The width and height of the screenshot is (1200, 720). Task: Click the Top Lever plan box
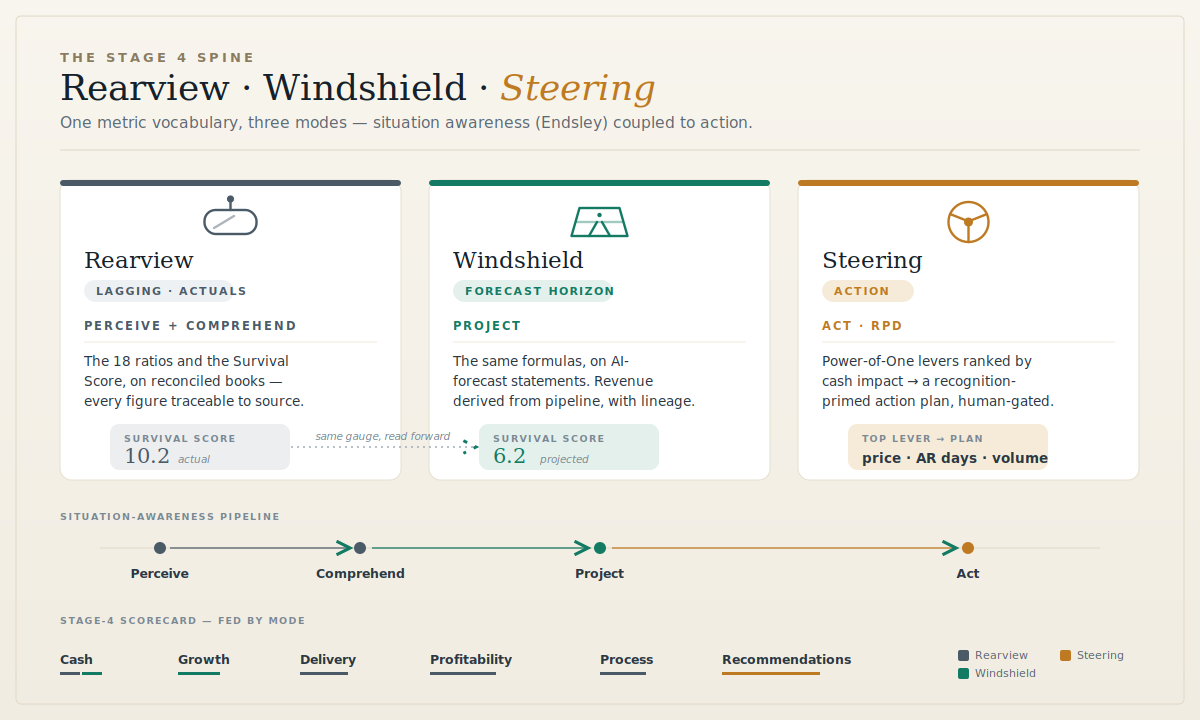tap(948, 447)
